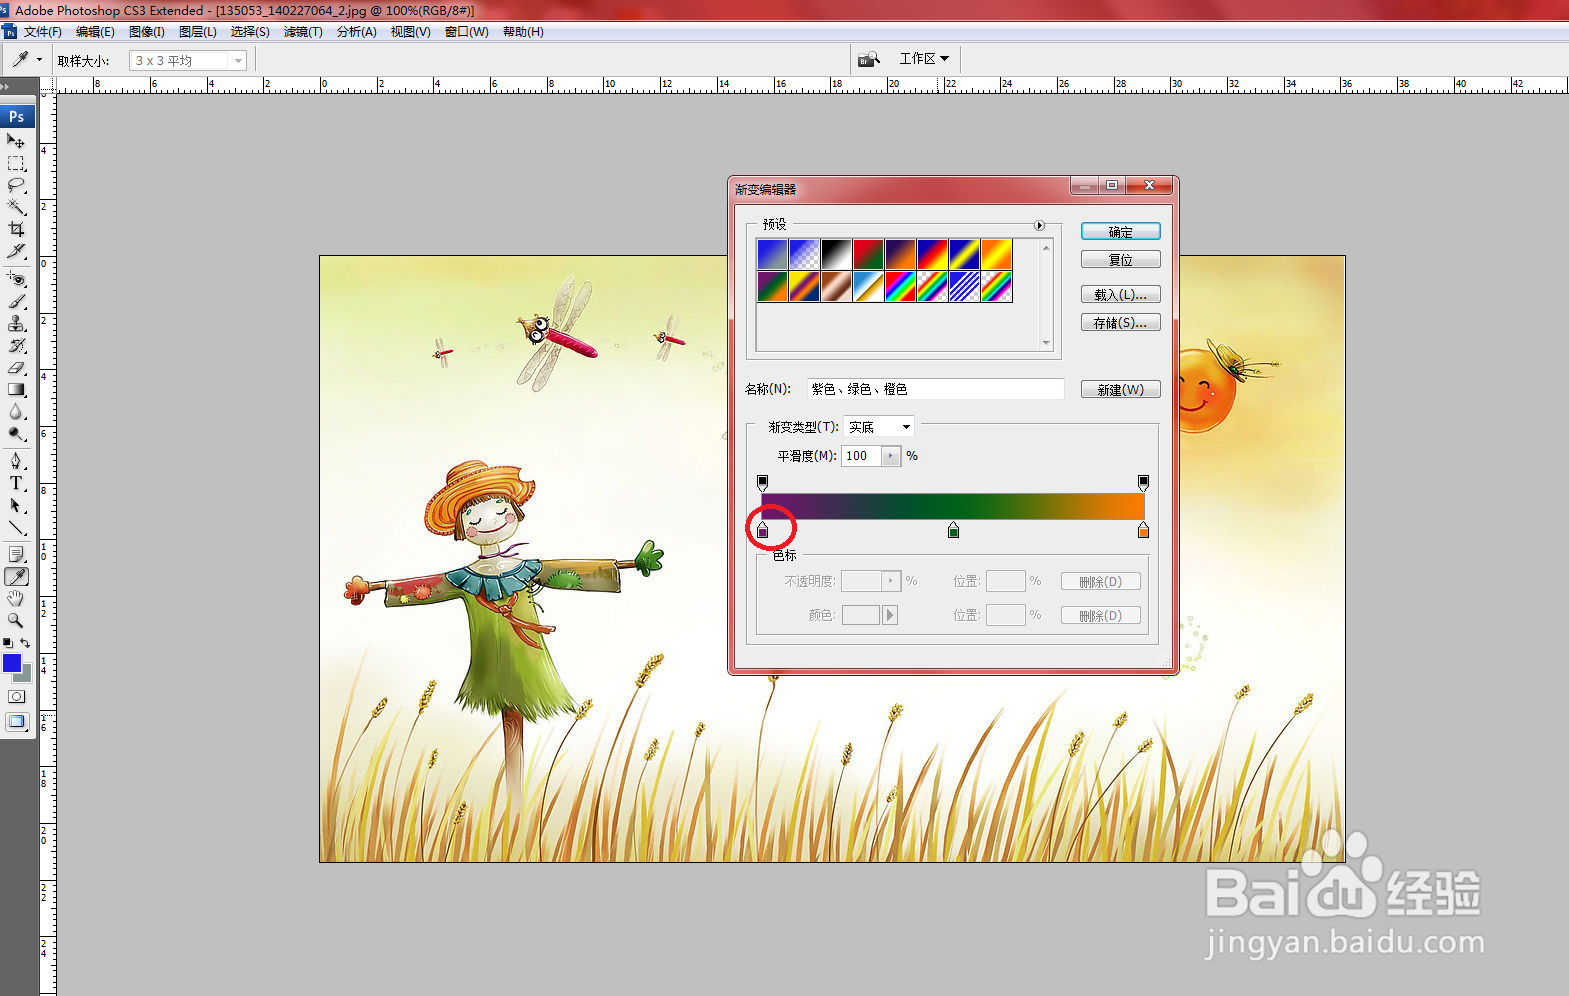1569x996 pixels.
Task: Select the Notes tool
Action: click(16, 554)
